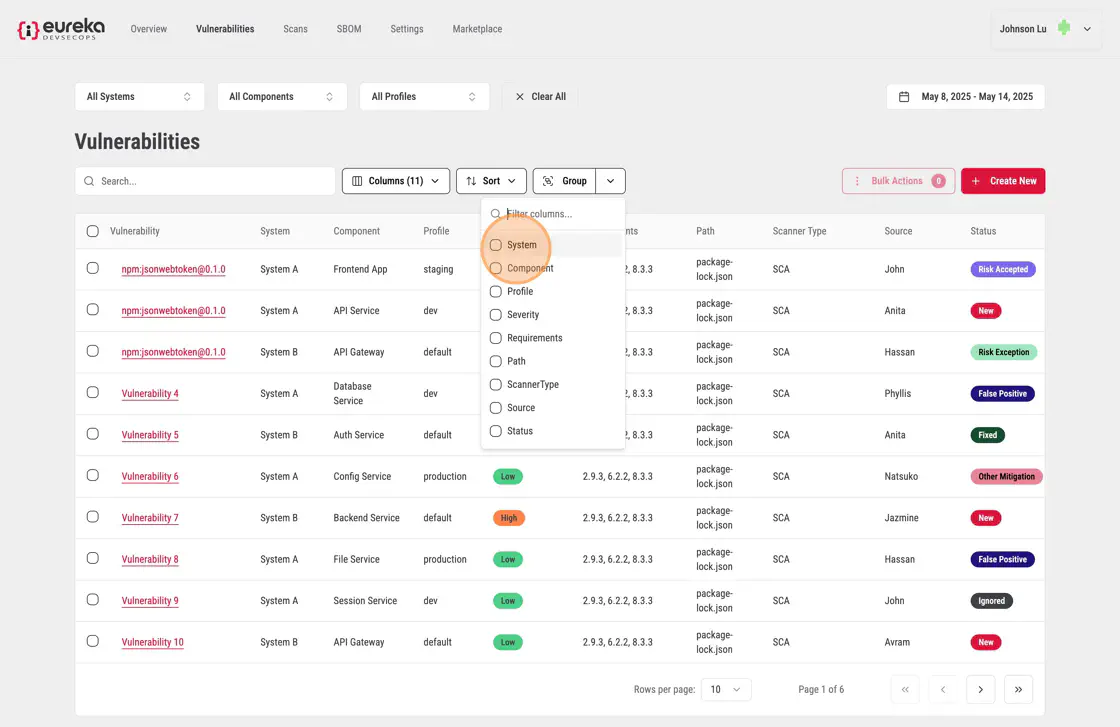The height and width of the screenshot is (727, 1120).
Task: Switch to the SBOM tab
Action: [x=350, y=29]
